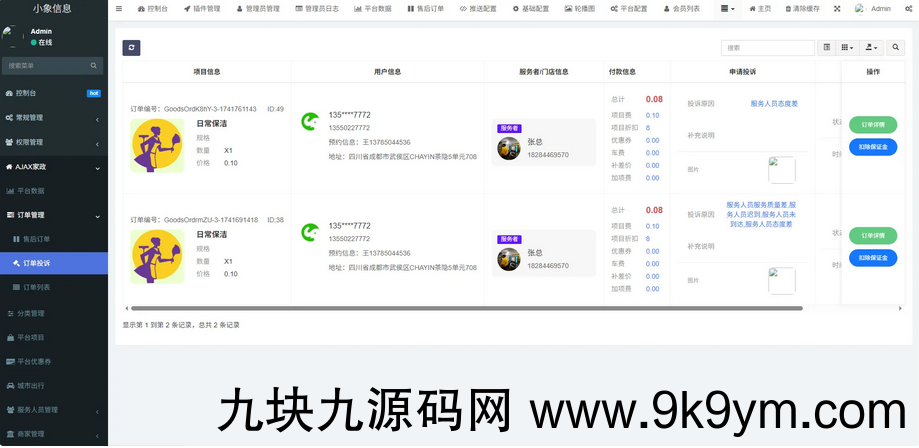Open 平台数据 chart shortcut in top bar
This screenshot has width=919, height=448.
pos(370,8)
